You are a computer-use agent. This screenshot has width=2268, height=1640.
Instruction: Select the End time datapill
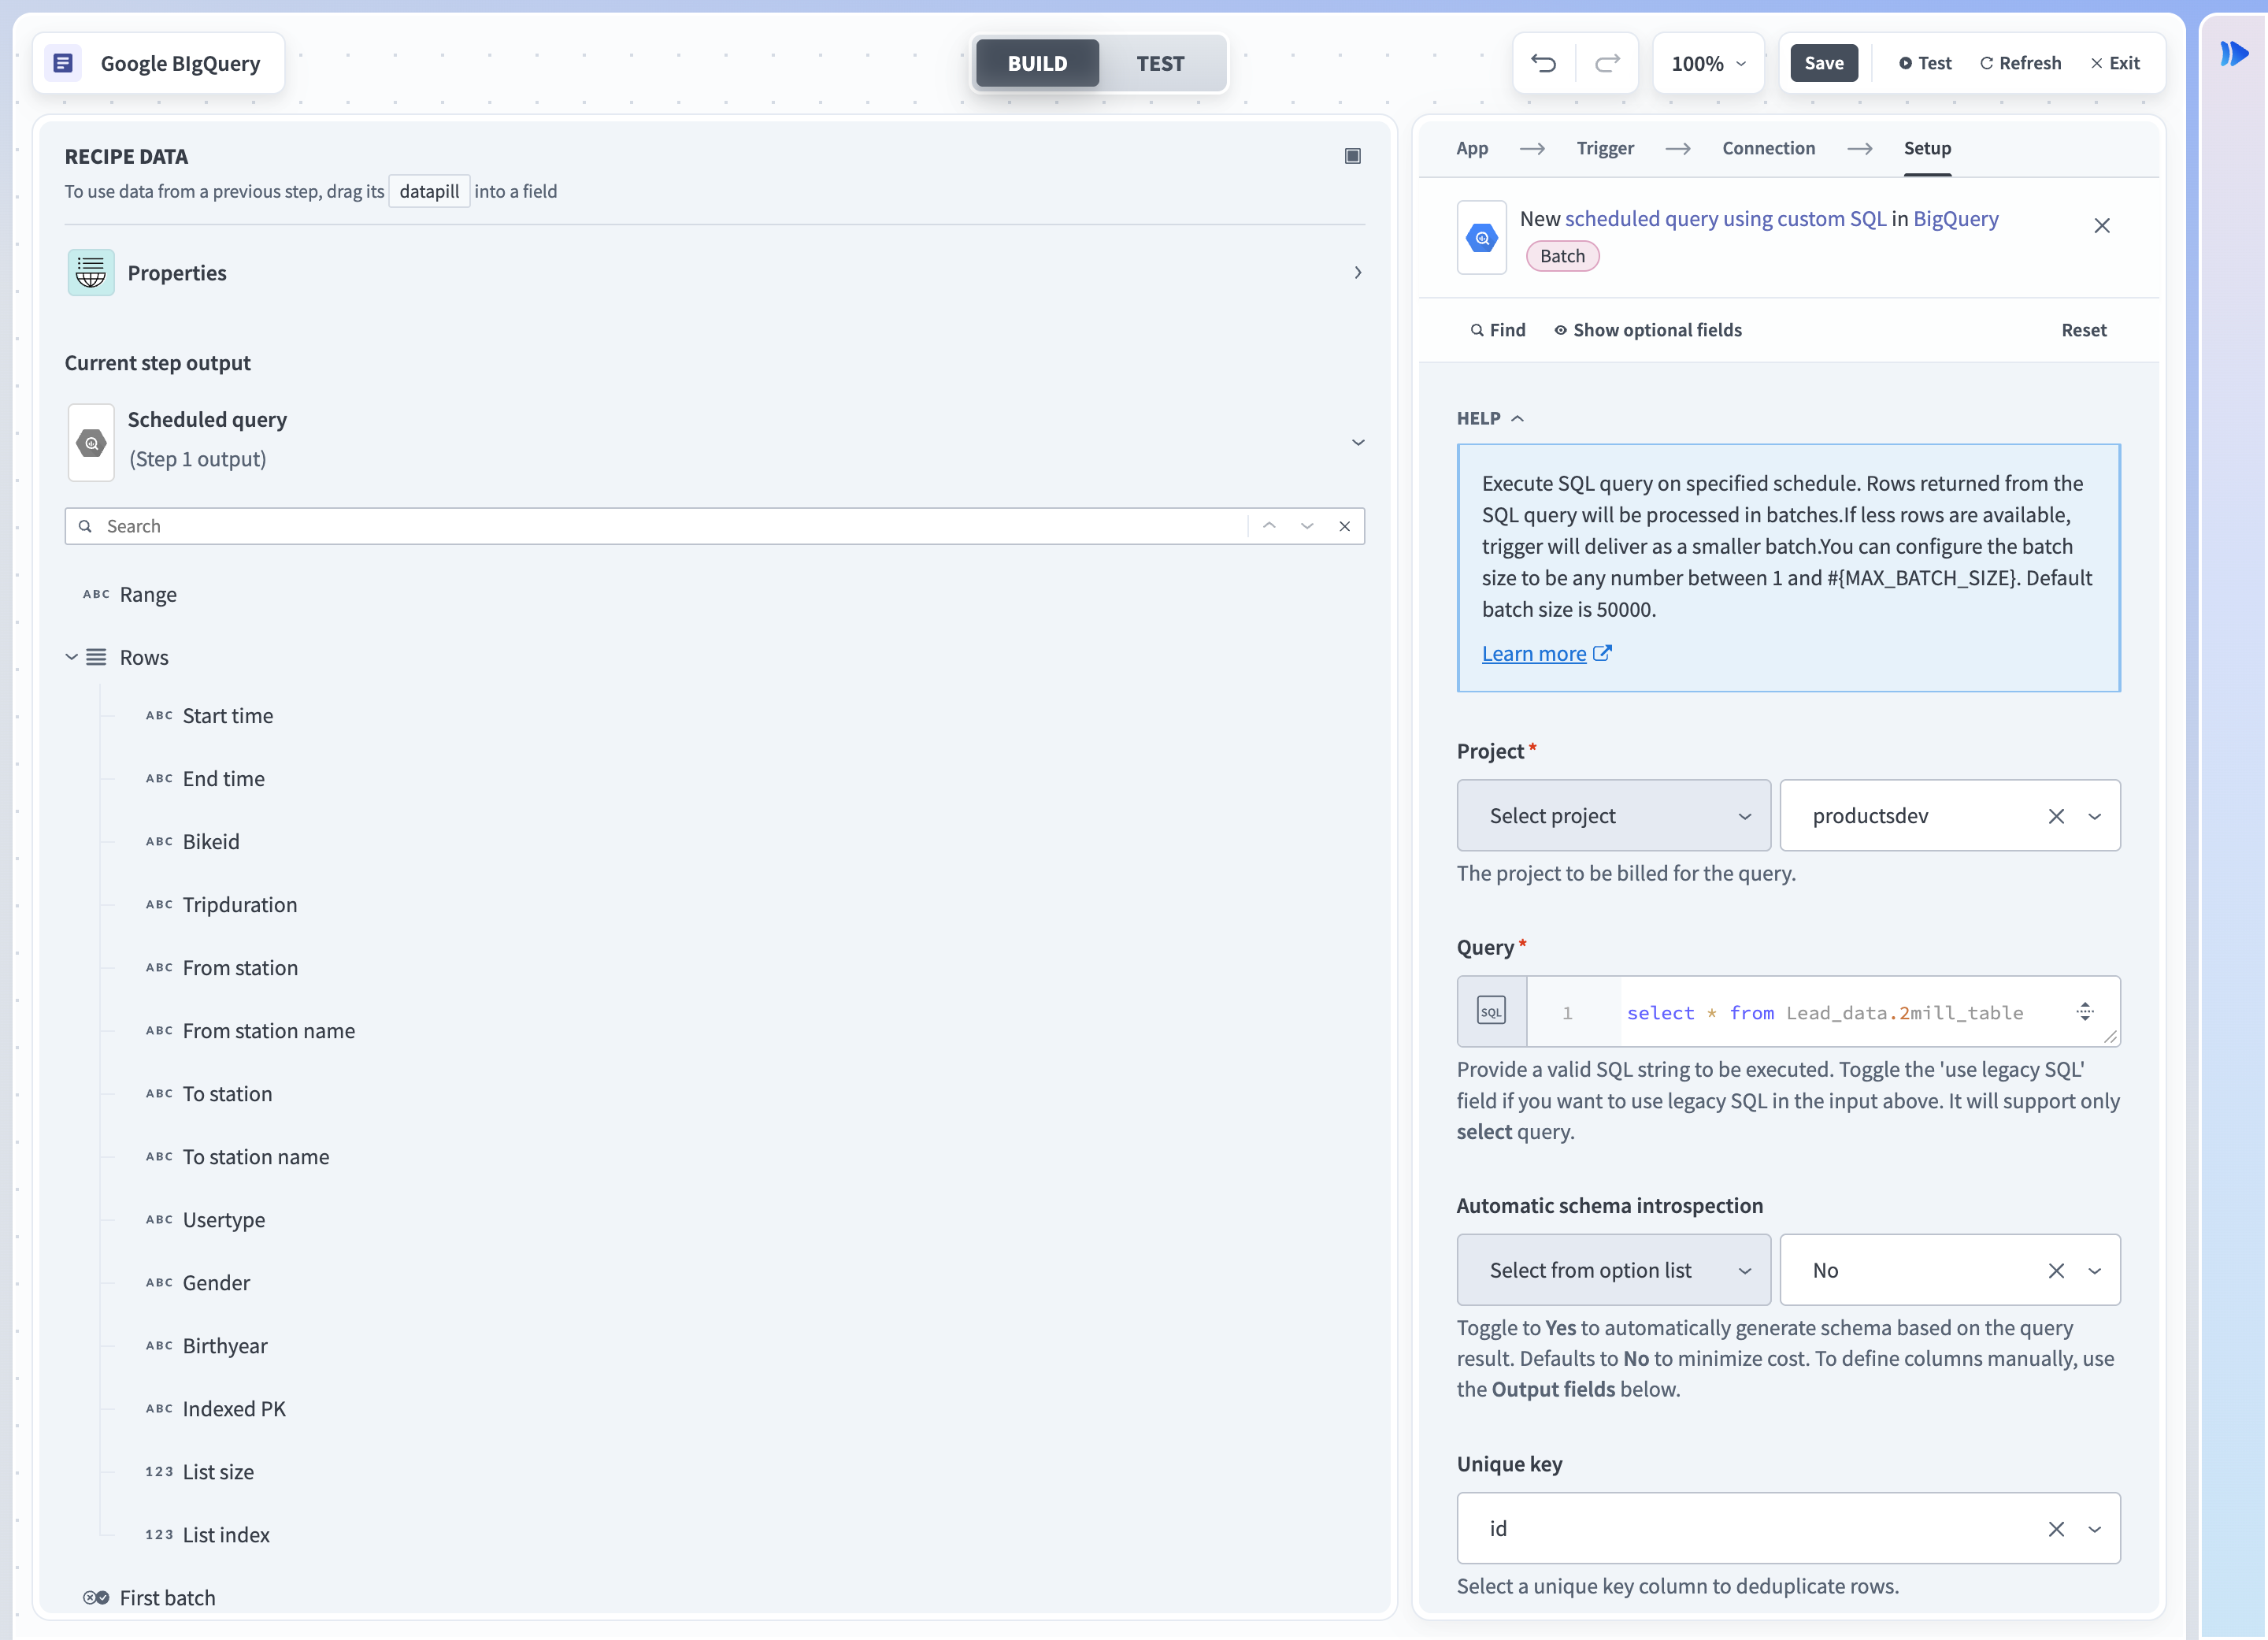[223, 778]
